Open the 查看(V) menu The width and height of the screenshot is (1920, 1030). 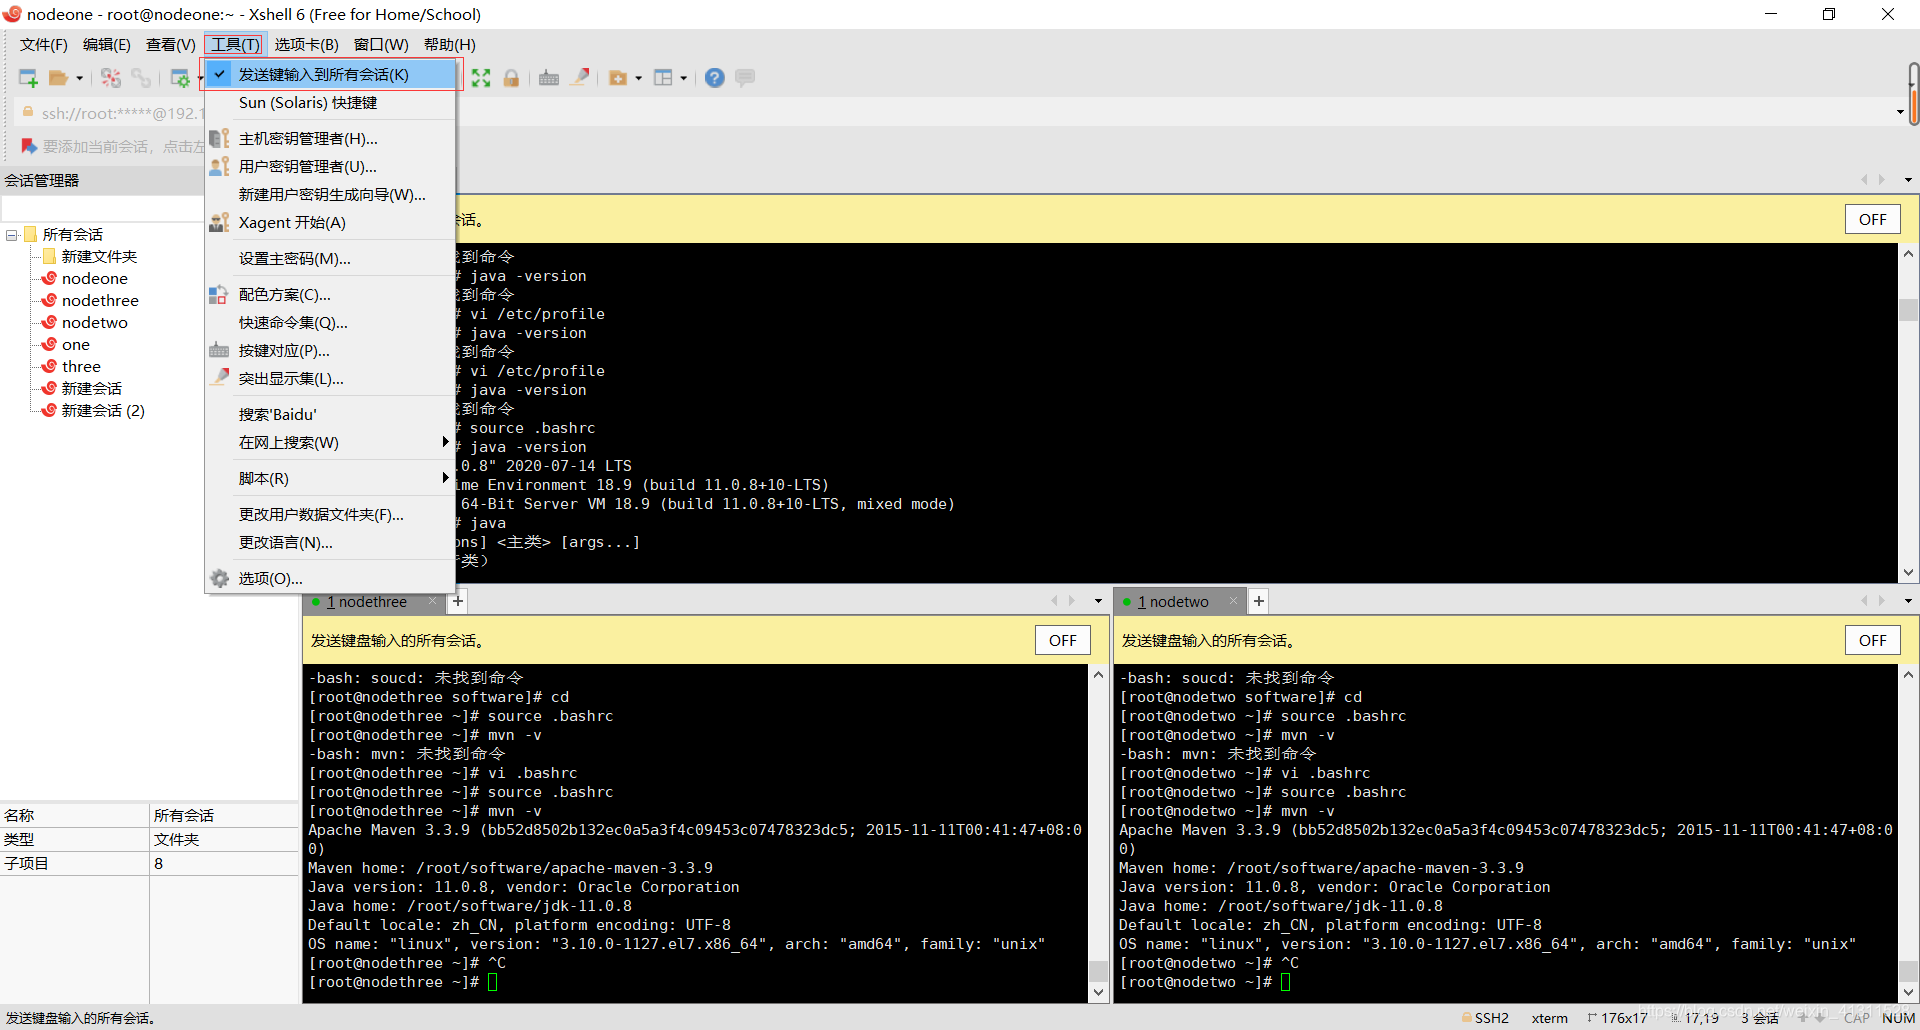[x=170, y=45]
